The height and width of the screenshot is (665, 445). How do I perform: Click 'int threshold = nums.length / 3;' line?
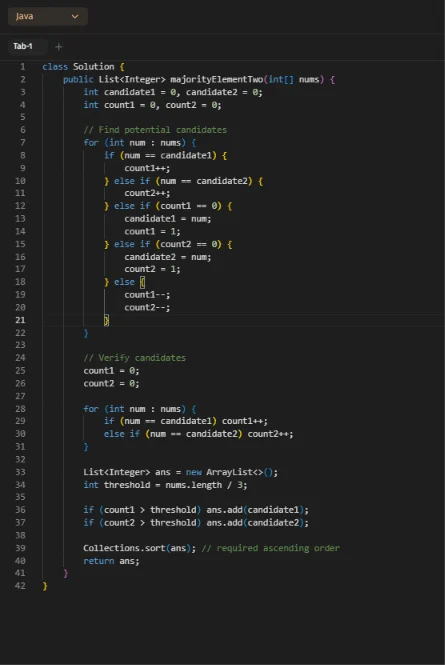point(165,484)
